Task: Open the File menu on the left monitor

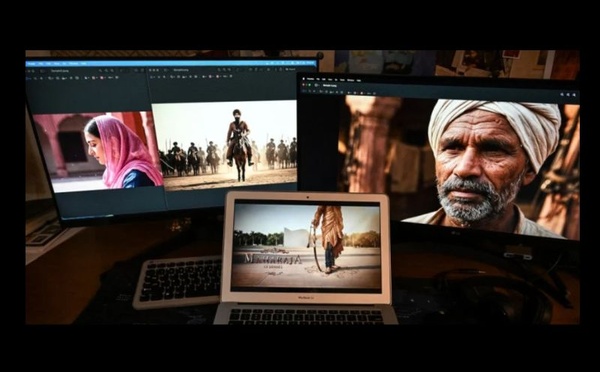Action: 41,64
